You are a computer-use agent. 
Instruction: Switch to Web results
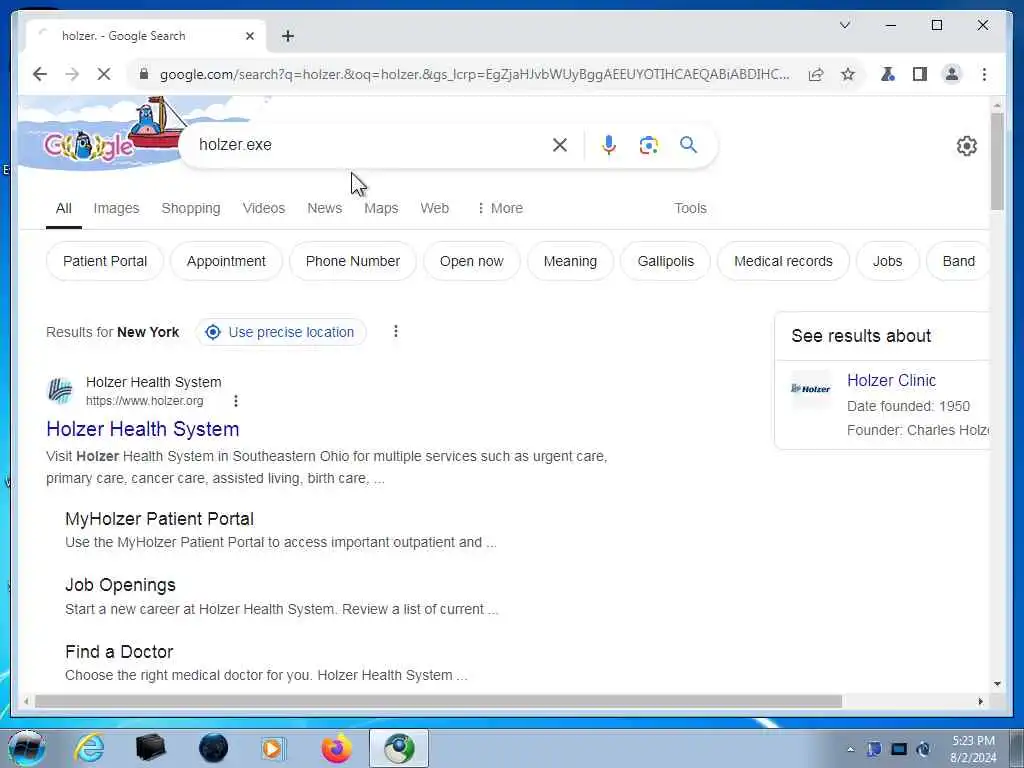(x=434, y=208)
